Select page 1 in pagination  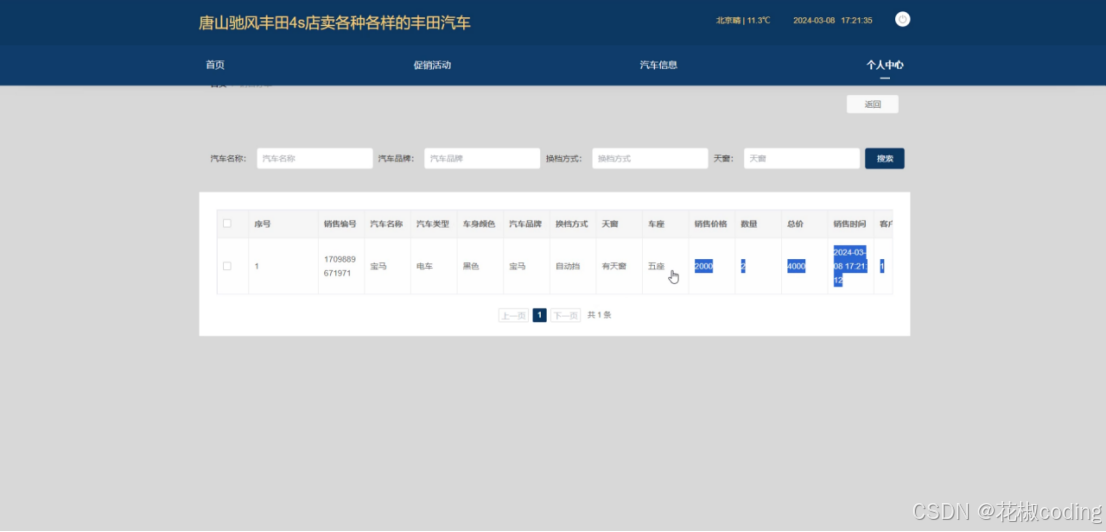click(540, 315)
